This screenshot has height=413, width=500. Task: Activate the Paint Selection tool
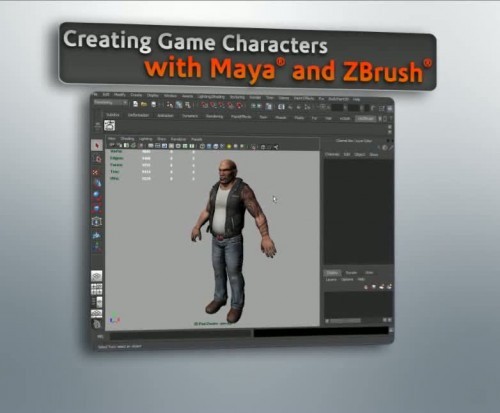pyautogui.click(x=96, y=172)
